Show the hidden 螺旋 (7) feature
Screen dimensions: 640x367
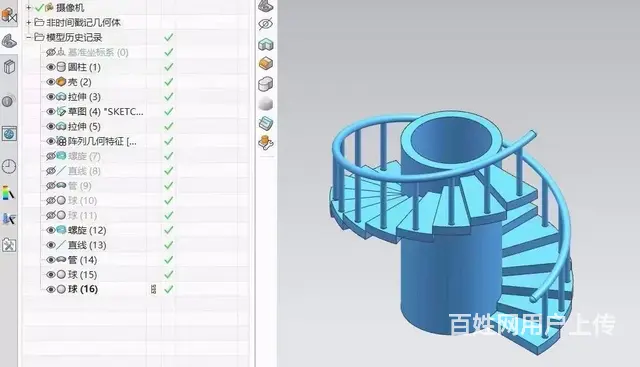(x=51, y=156)
